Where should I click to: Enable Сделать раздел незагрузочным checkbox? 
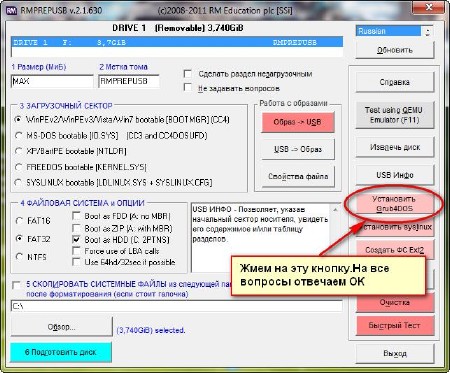[x=188, y=74]
